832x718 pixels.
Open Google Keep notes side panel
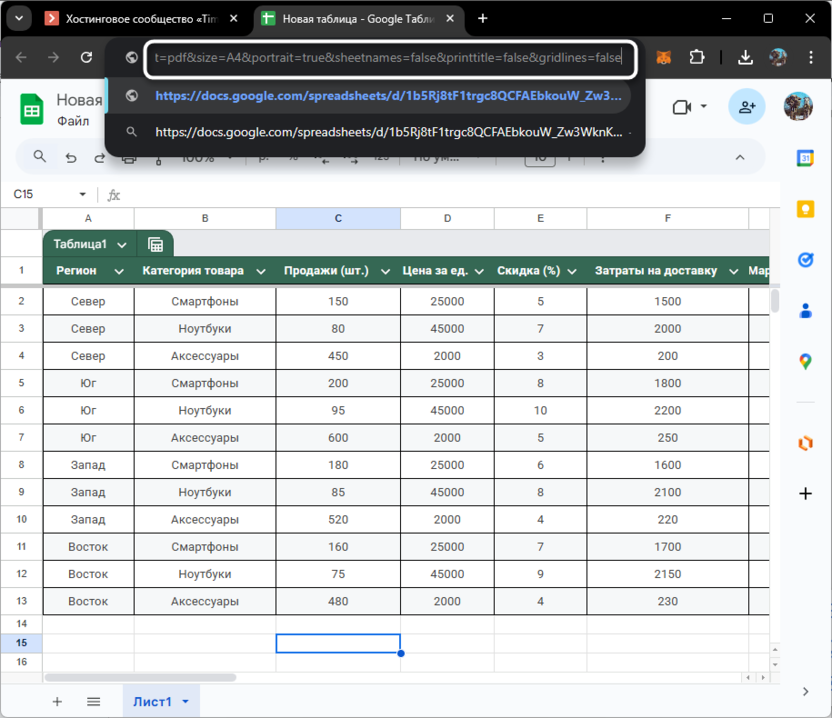805,208
